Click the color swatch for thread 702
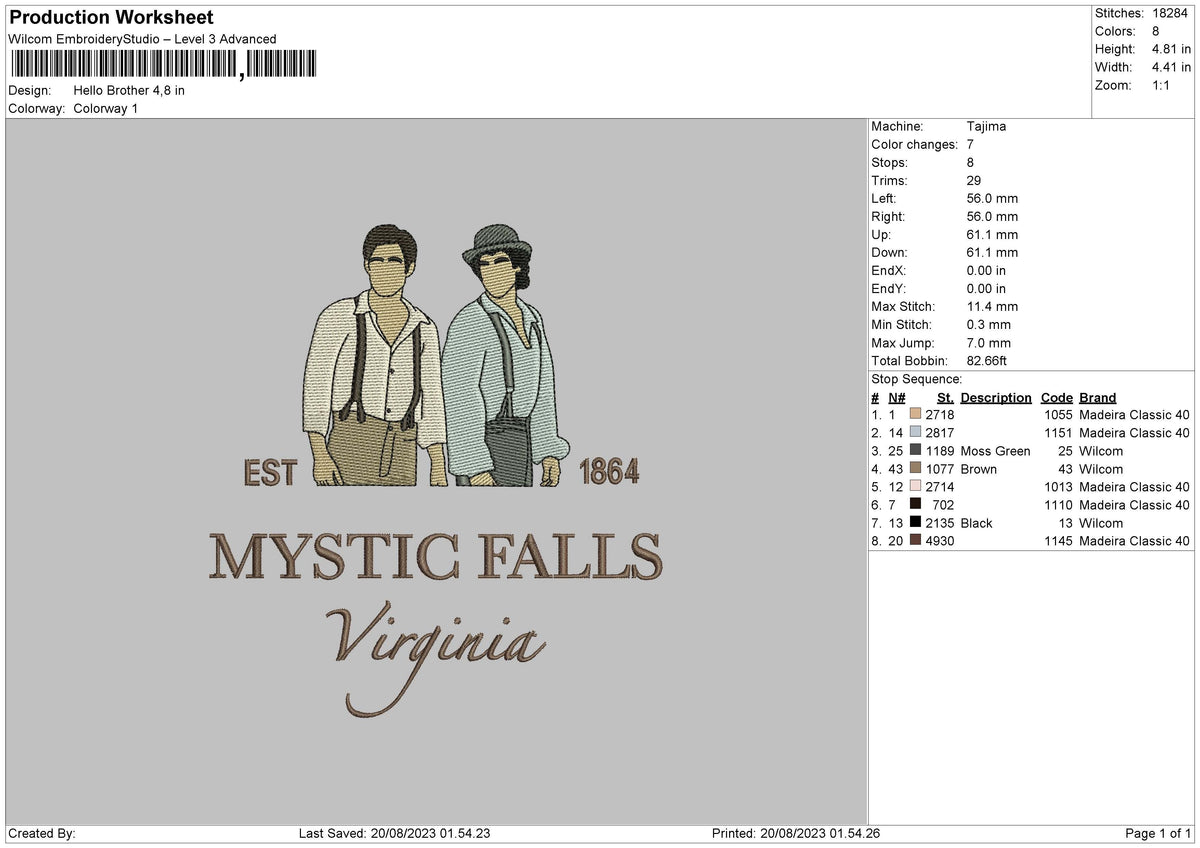The image size is (1200, 848). [915, 505]
